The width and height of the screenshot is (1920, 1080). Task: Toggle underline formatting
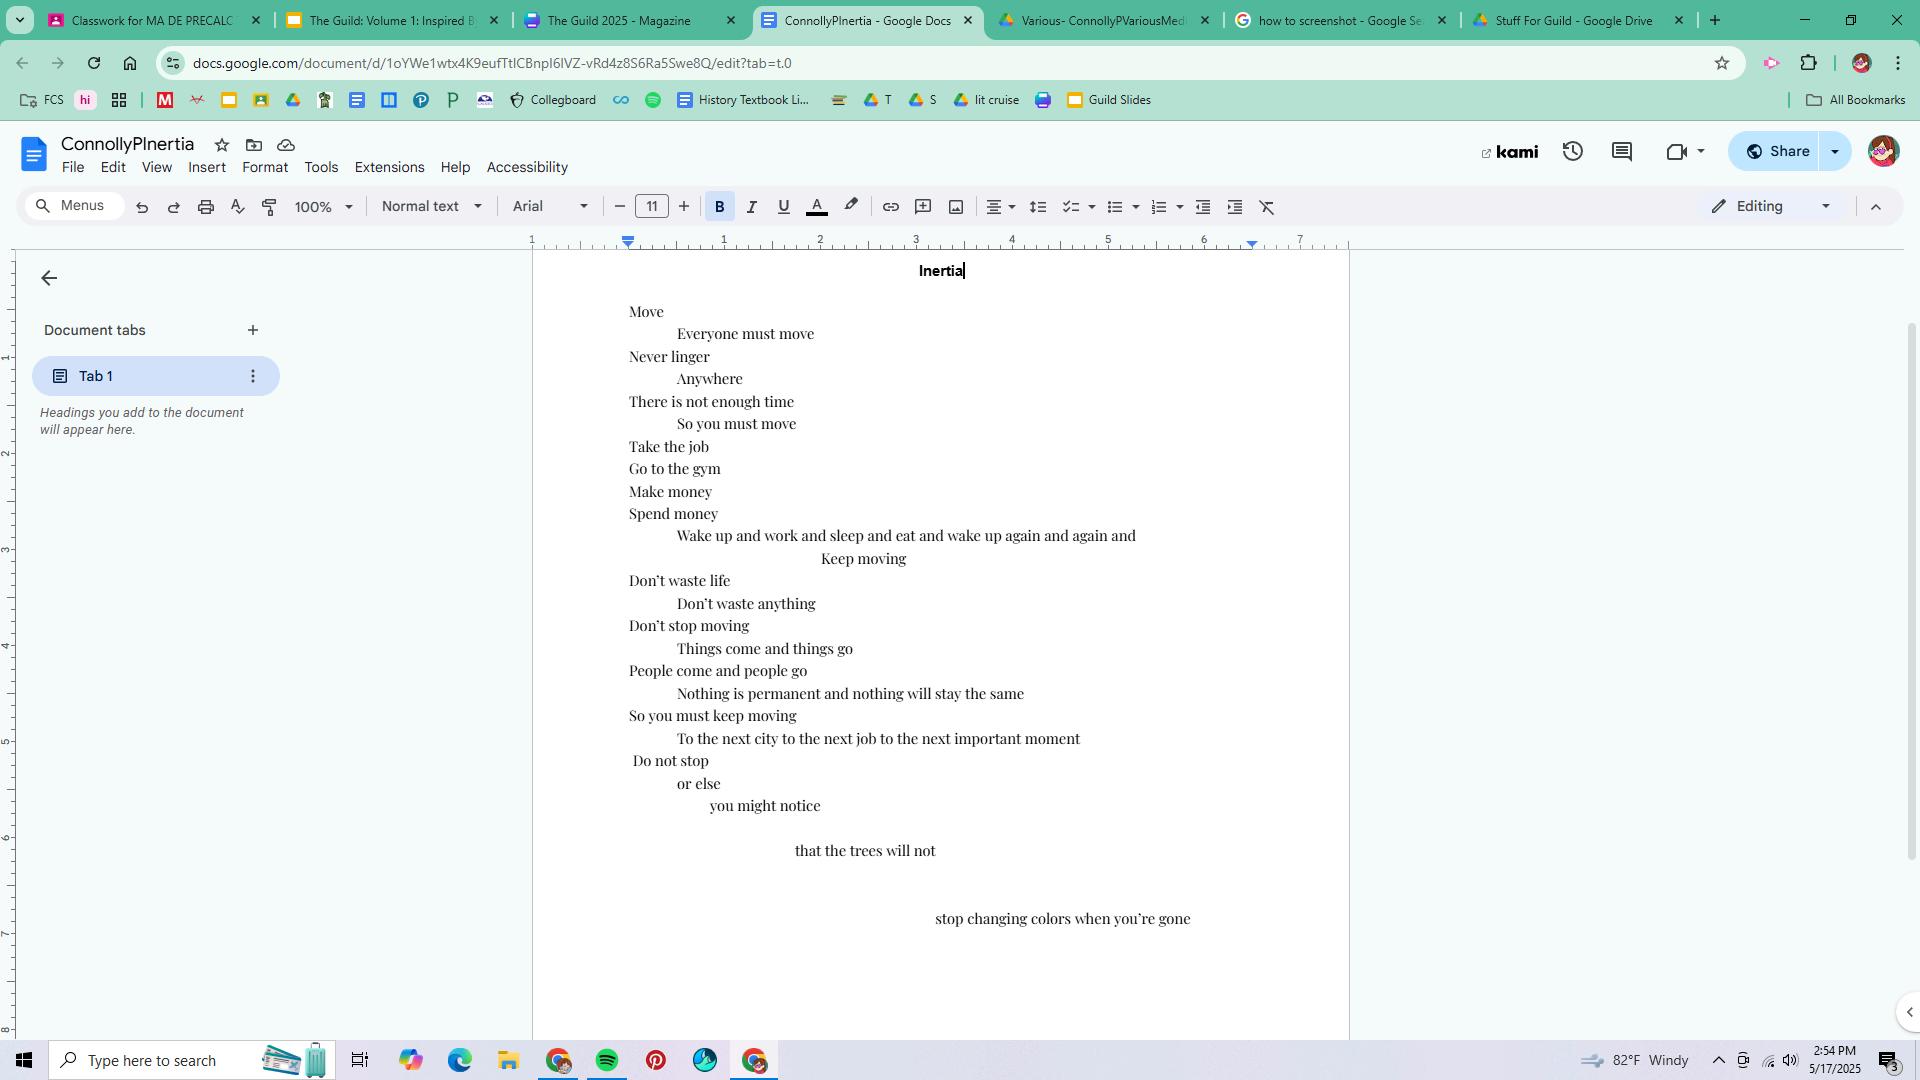[783, 207]
